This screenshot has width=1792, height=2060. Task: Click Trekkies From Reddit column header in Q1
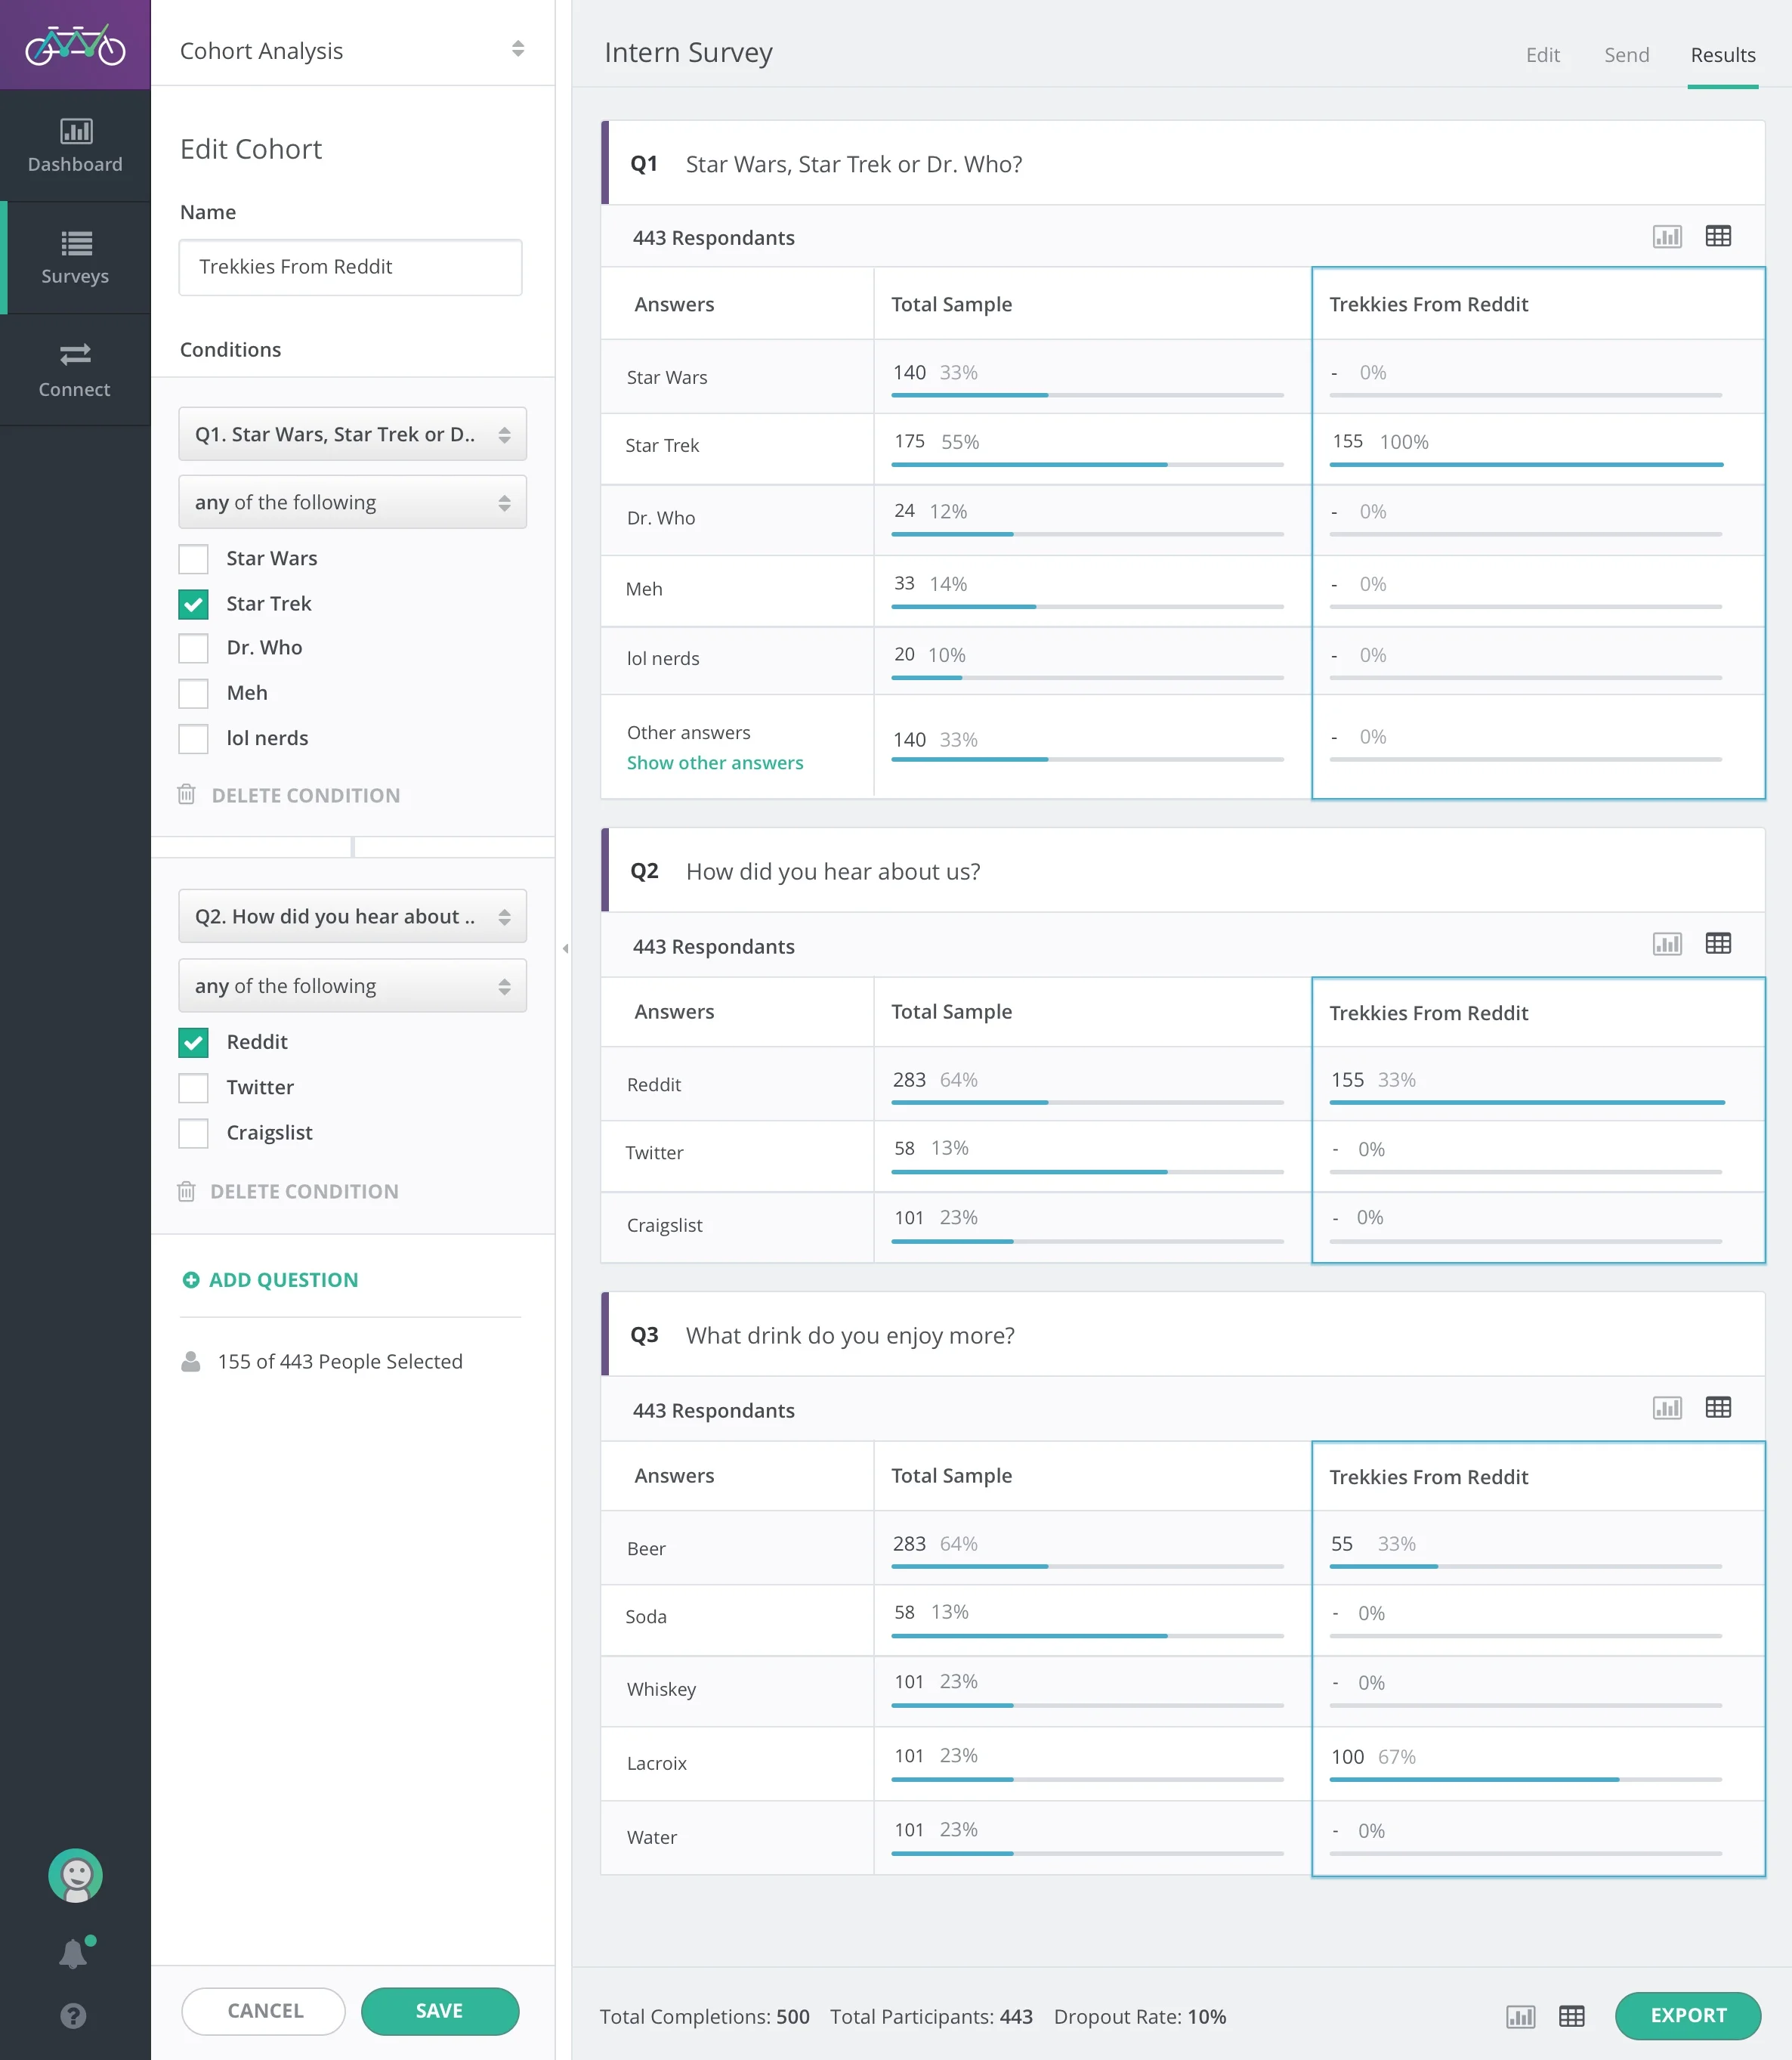pos(1428,304)
